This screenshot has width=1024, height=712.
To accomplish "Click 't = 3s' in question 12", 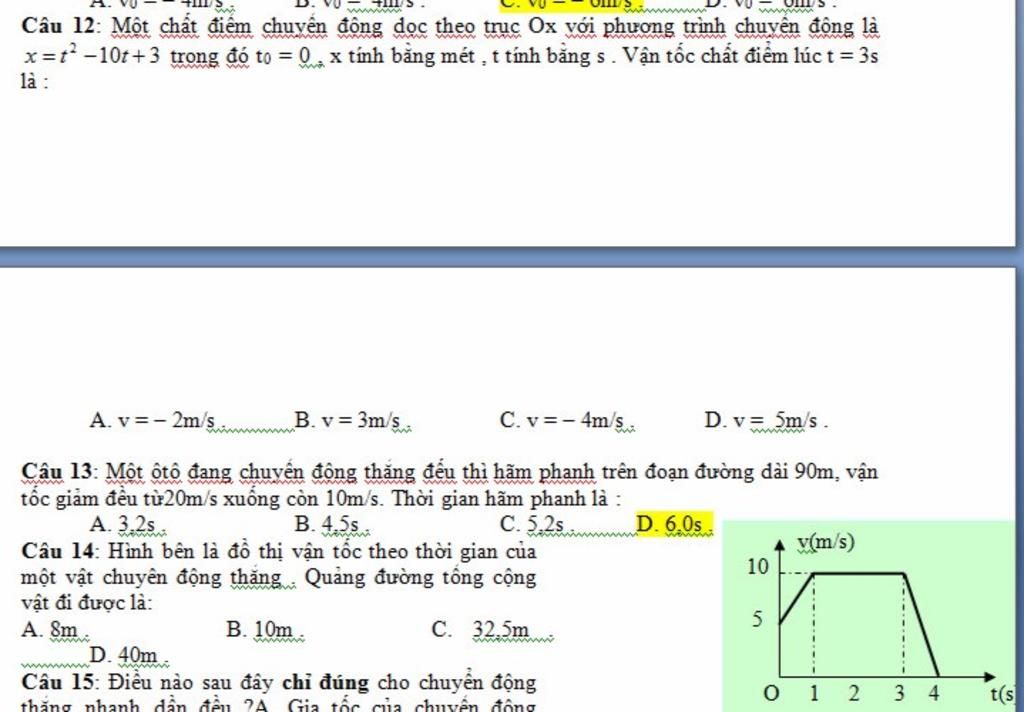I will tap(853, 56).
